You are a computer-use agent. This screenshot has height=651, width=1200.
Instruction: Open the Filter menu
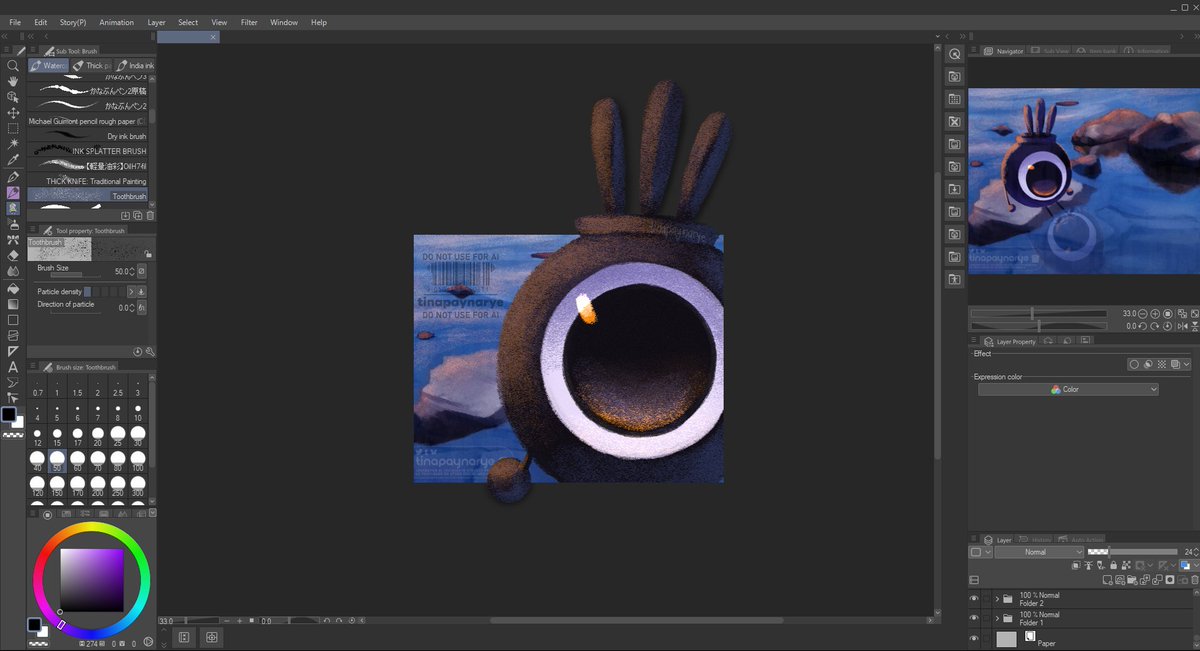249,22
